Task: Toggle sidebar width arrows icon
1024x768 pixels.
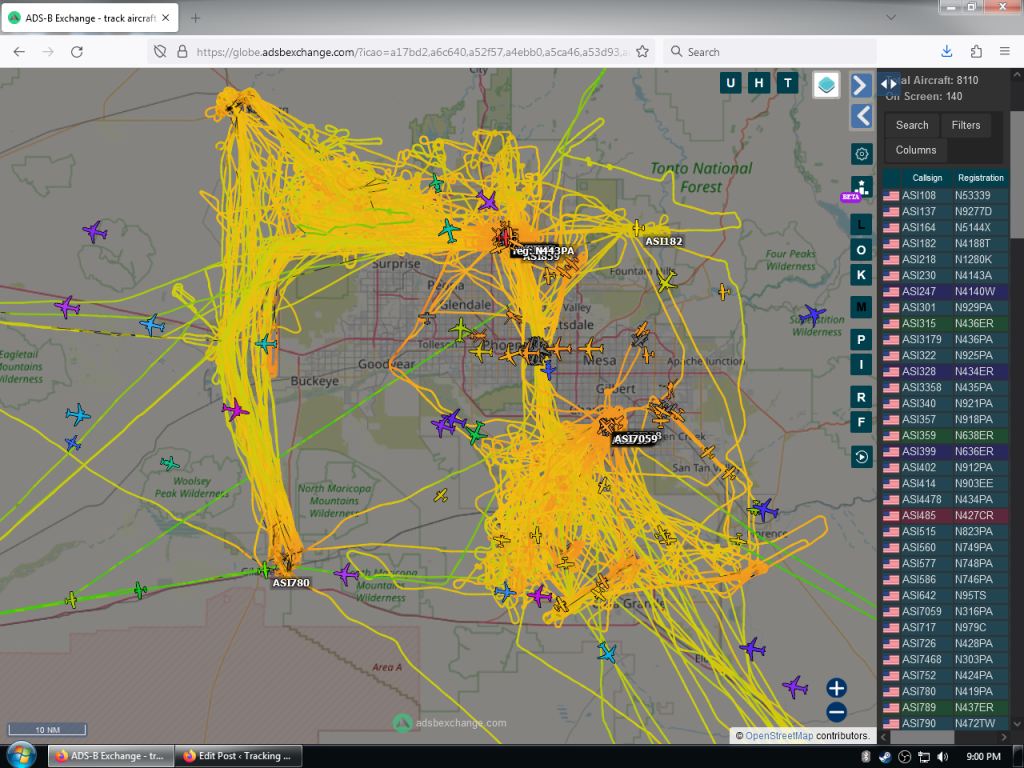Action: 889,84
